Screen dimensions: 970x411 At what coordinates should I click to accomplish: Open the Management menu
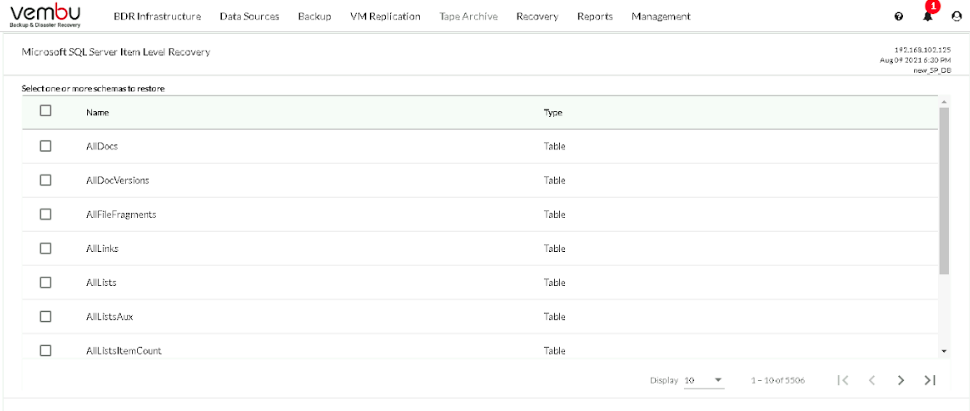[661, 17]
